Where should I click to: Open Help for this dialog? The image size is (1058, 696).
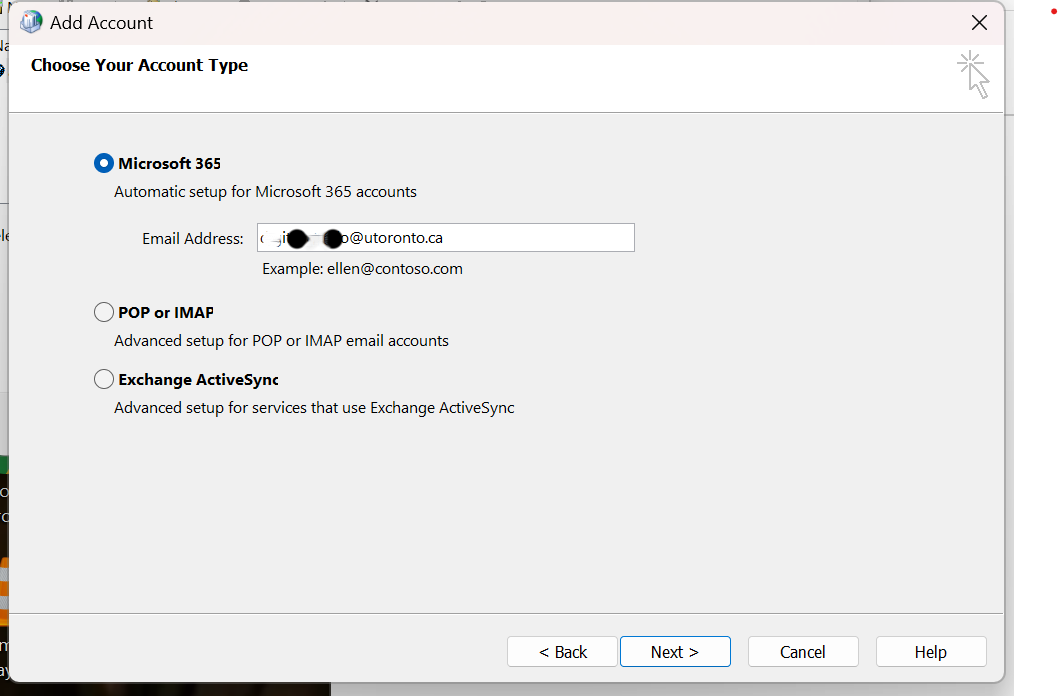930,652
